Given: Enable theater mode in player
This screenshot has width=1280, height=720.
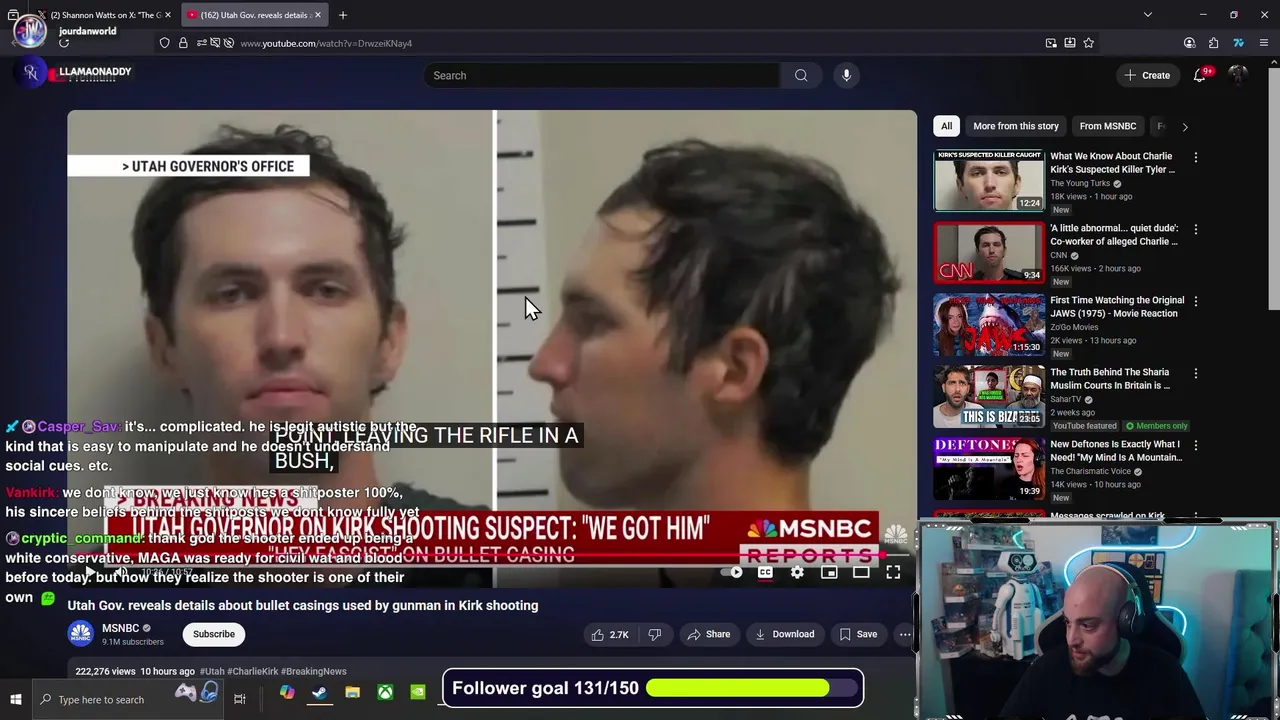Looking at the screenshot, I should (861, 572).
